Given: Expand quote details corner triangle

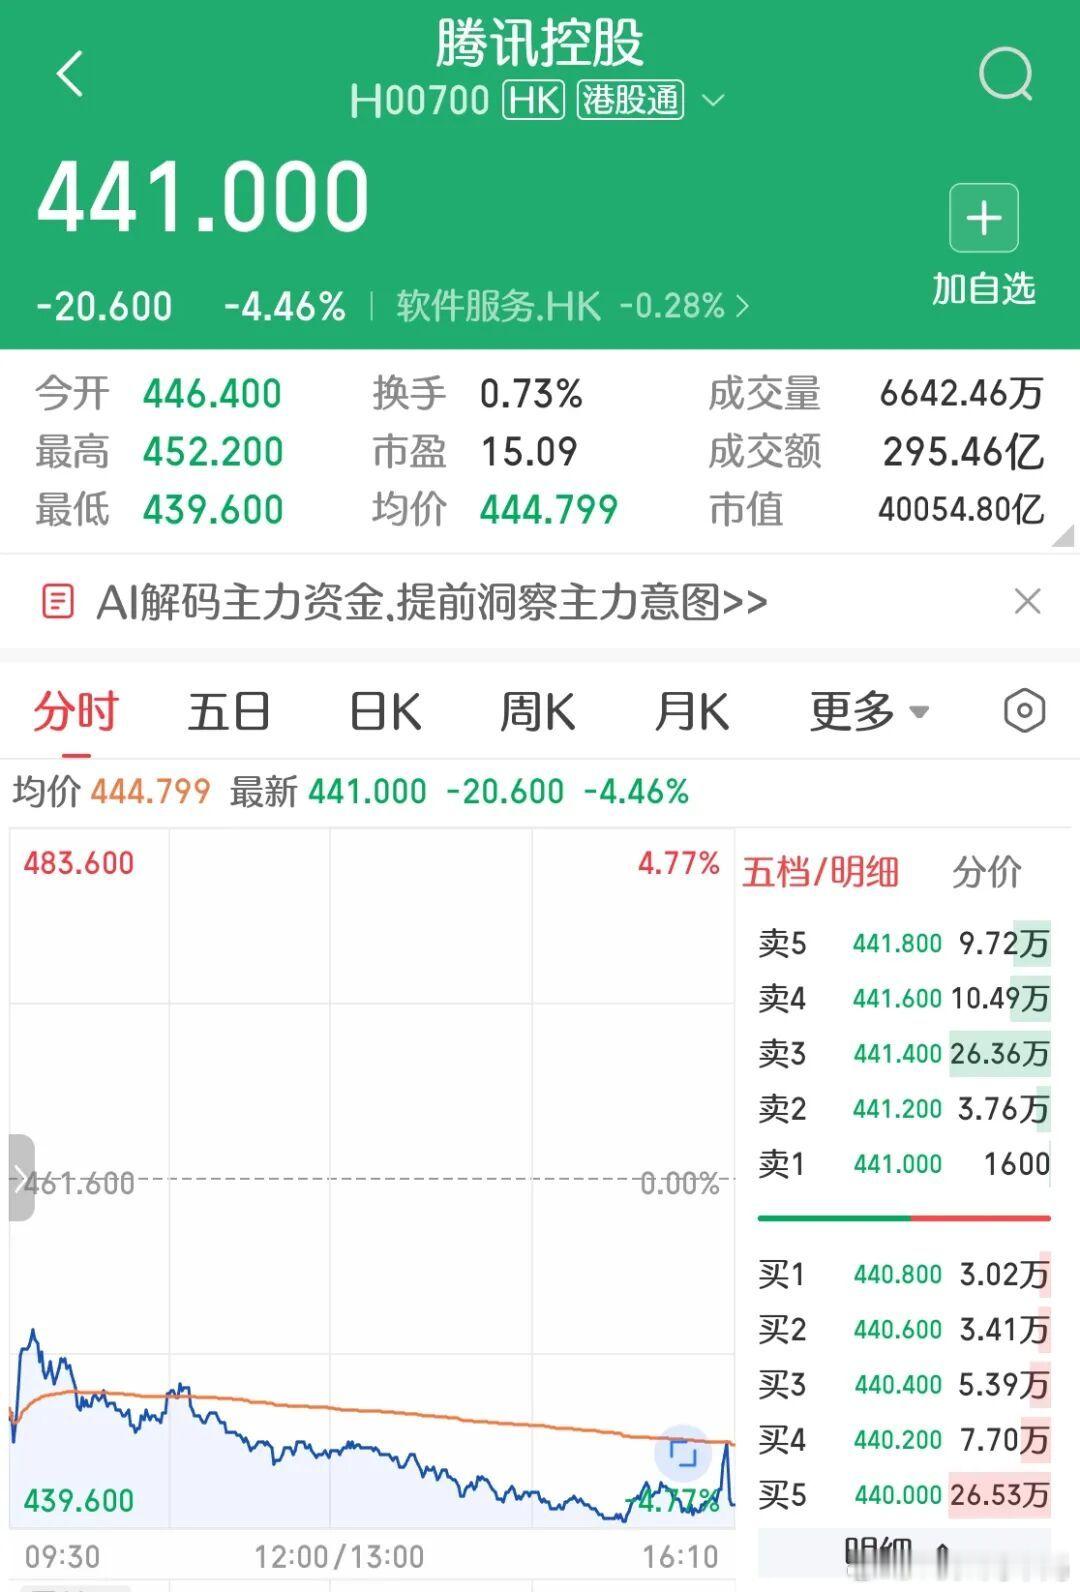Looking at the screenshot, I should pos(1063,537).
